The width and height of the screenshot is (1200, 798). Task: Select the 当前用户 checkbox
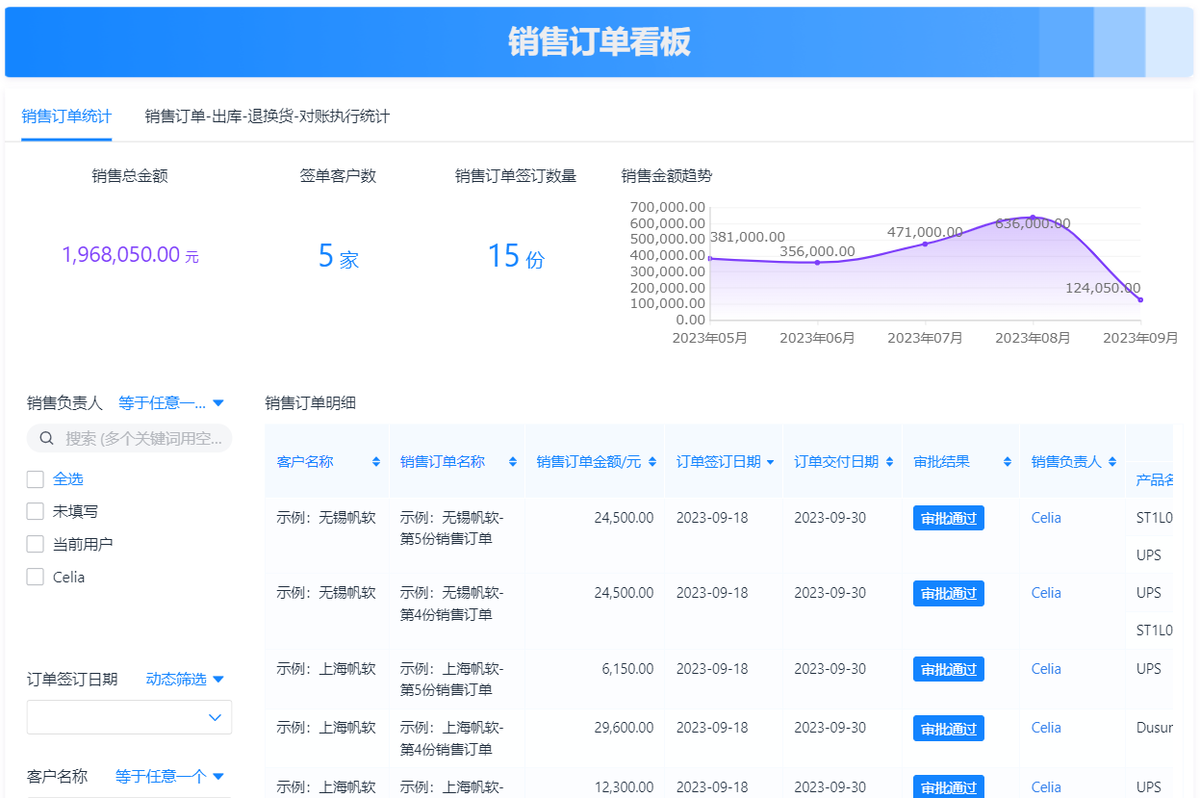click(35, 545)
